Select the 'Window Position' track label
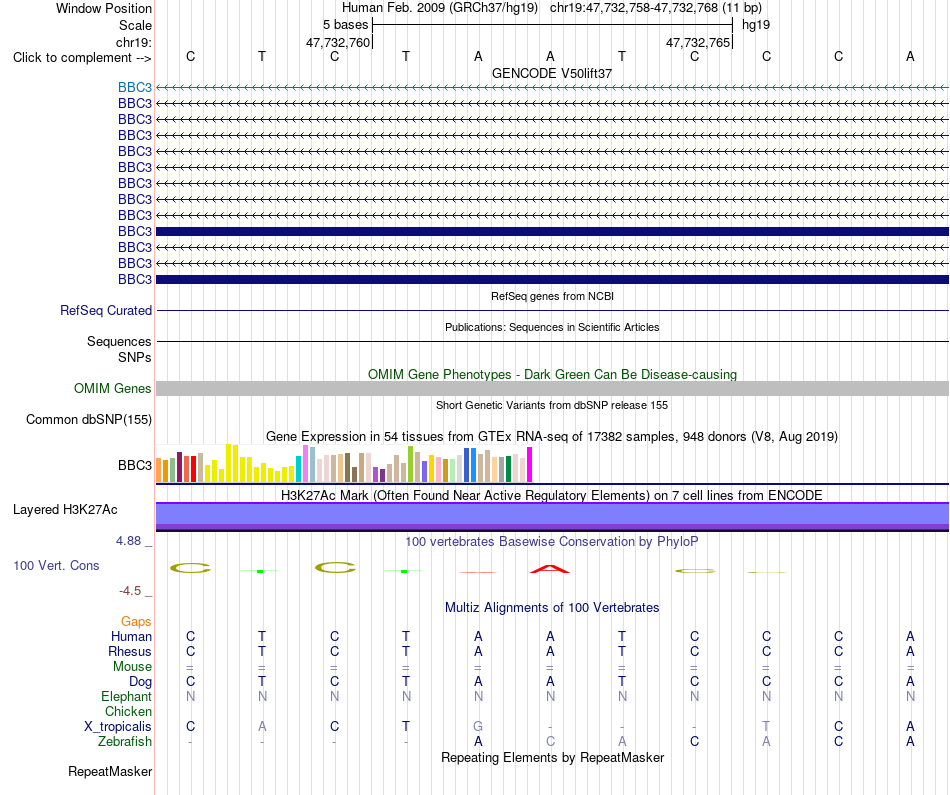 (104, 8)
